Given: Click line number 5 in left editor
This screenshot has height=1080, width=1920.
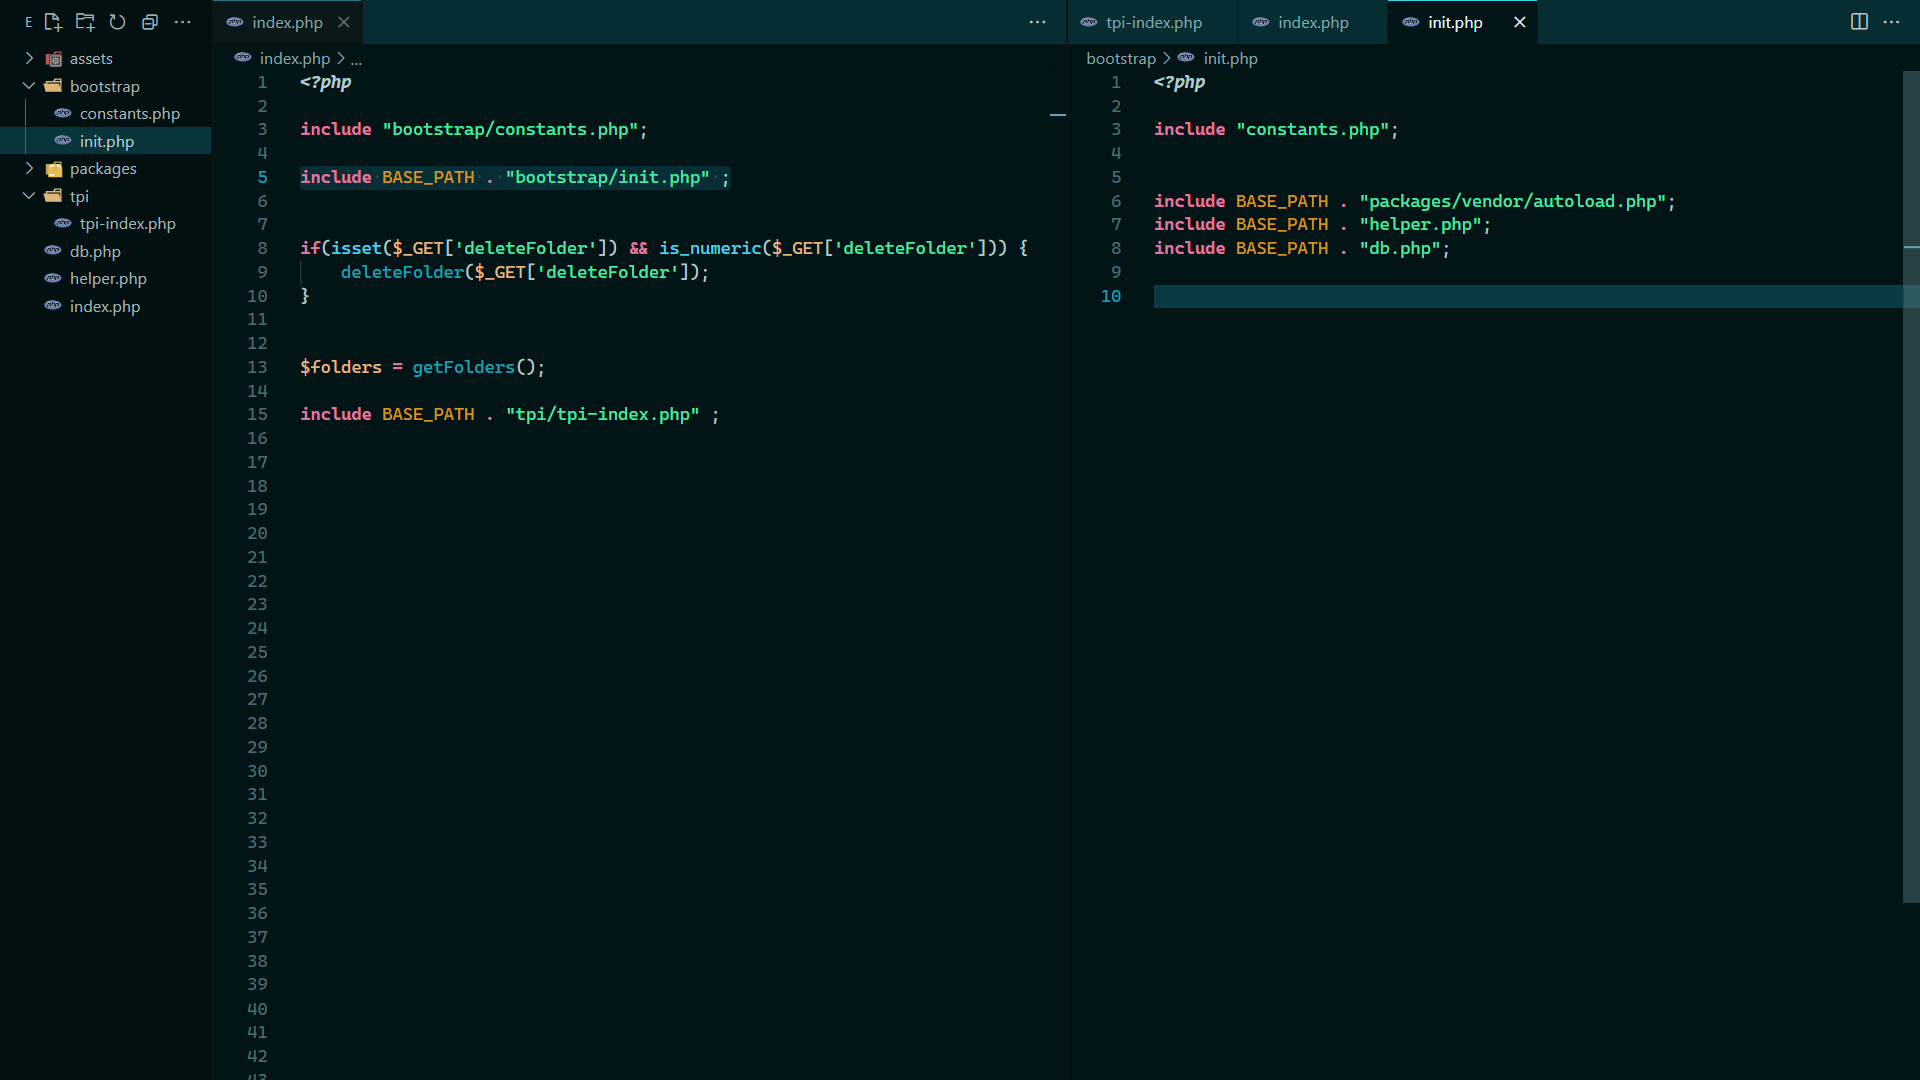Looking at the screenshot, I should tap(263, 177).
